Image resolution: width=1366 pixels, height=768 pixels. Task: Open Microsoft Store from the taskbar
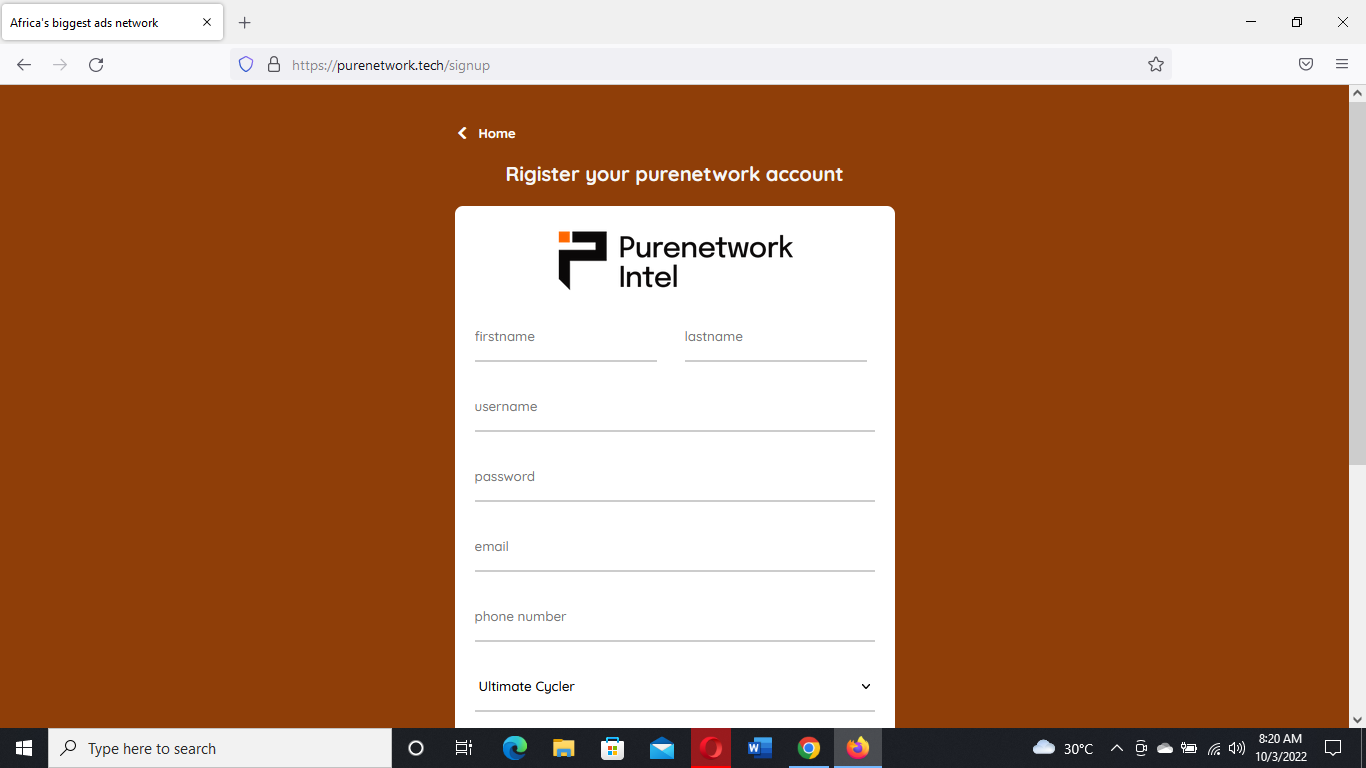click(613, 748)
